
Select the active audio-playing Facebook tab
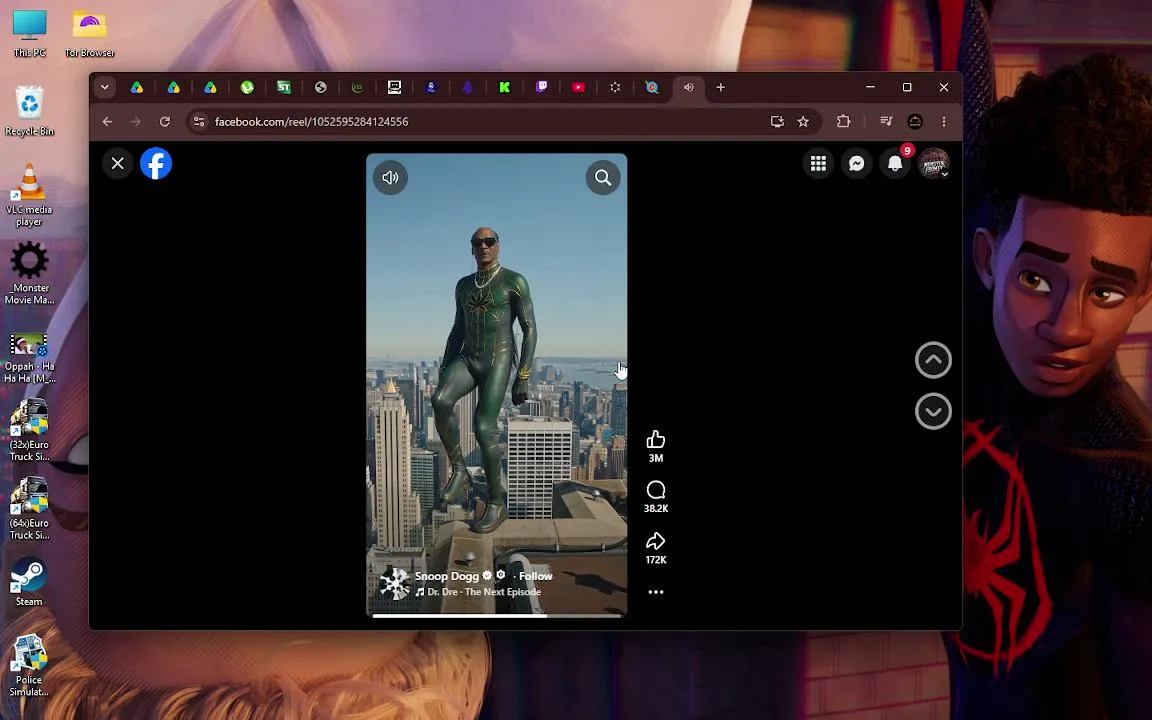(688, 87)
